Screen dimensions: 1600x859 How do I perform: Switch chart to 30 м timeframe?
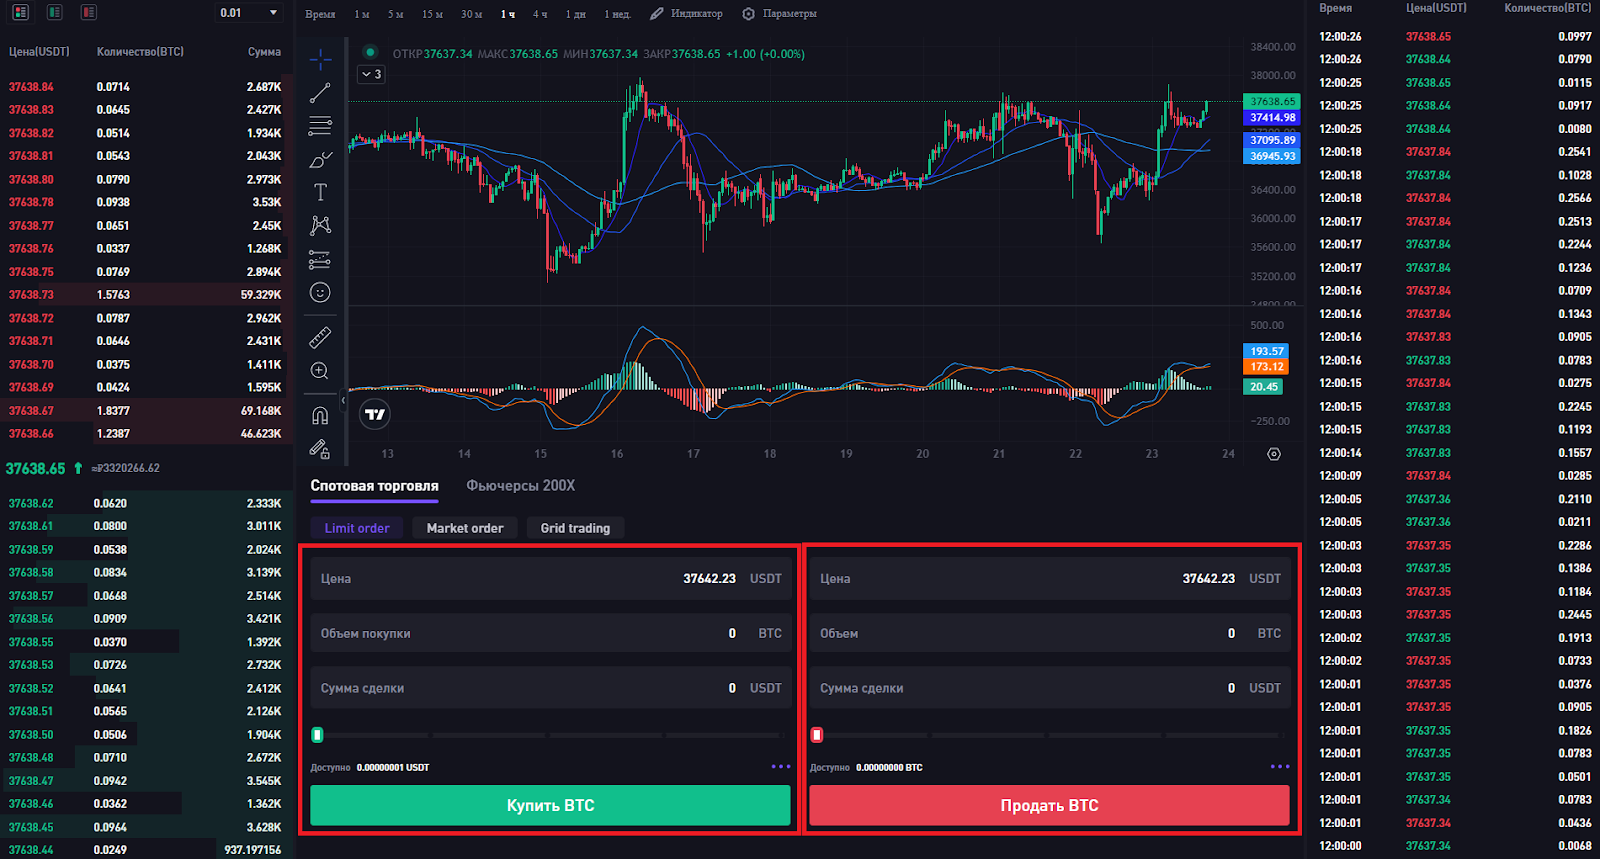[471, 14]
